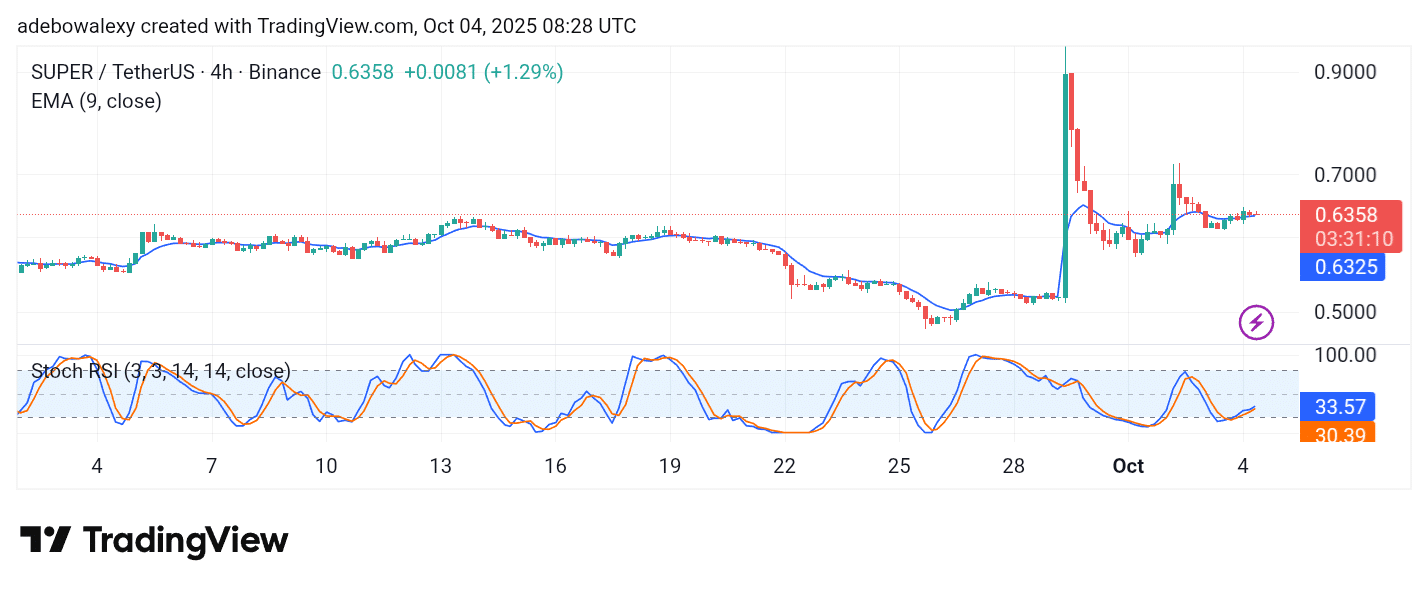The image size is (1428, 591).
Task: Click the red 0.6358 current price tag
Action: 1346,215
